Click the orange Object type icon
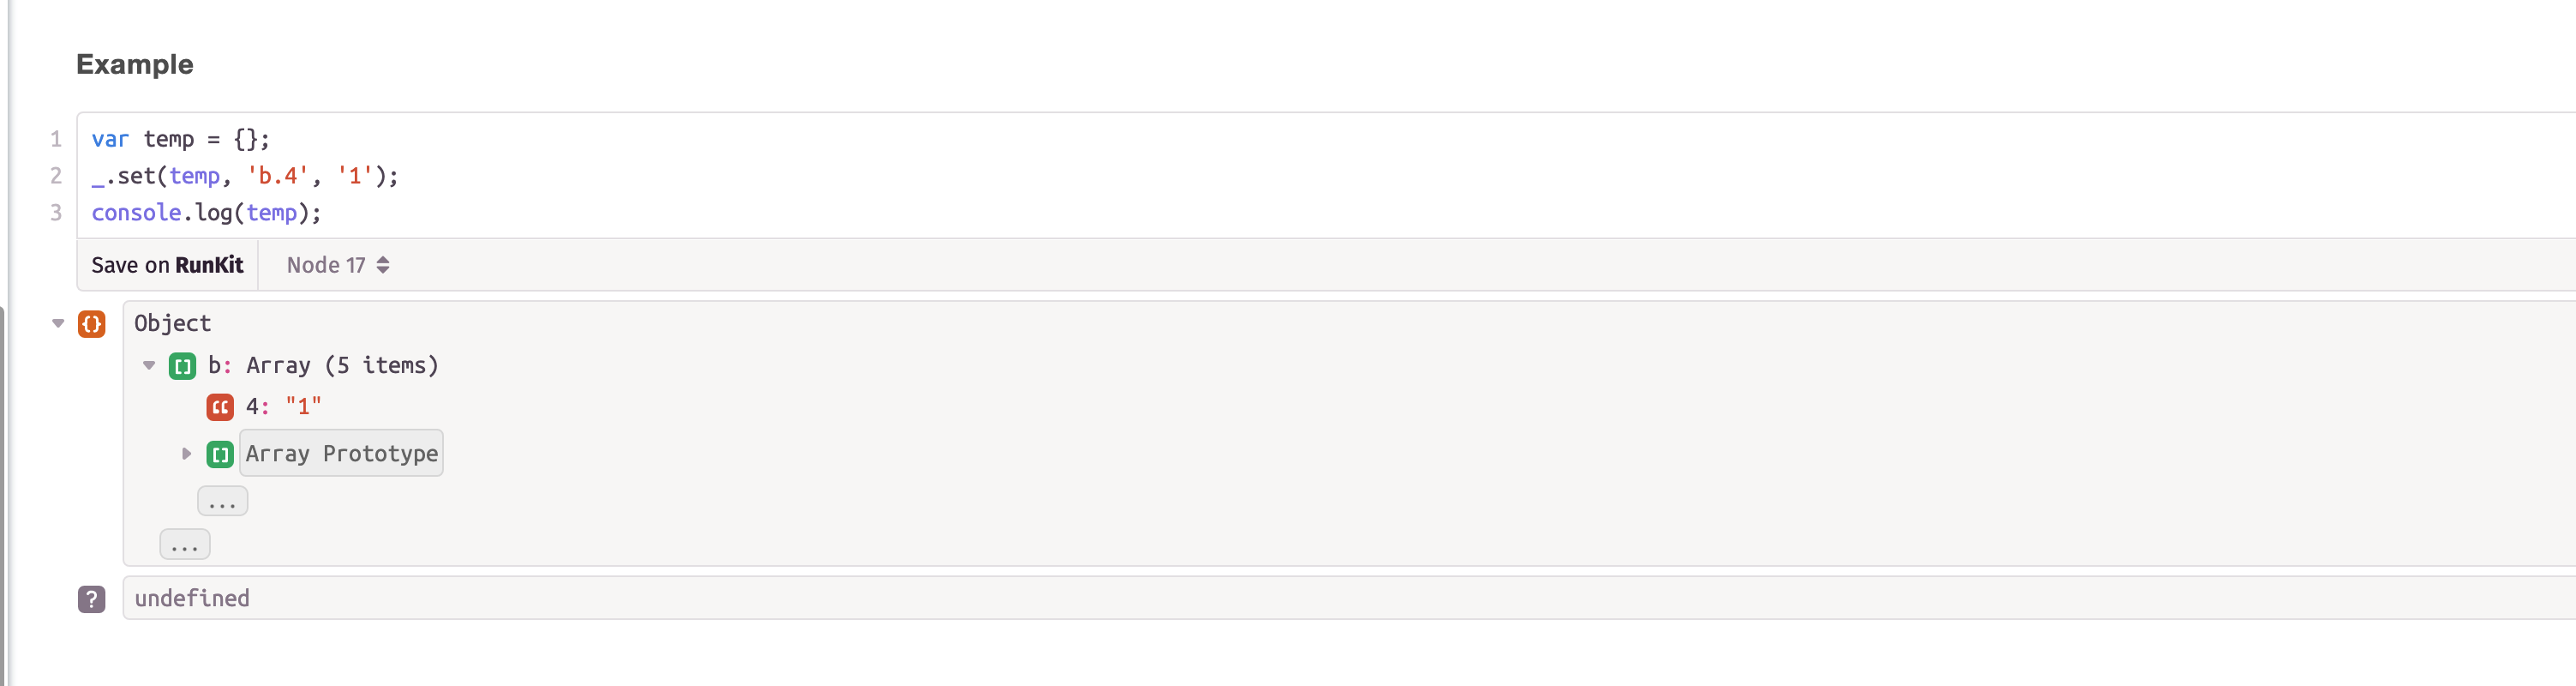The image size is (2576, 686). click(91, 323)
